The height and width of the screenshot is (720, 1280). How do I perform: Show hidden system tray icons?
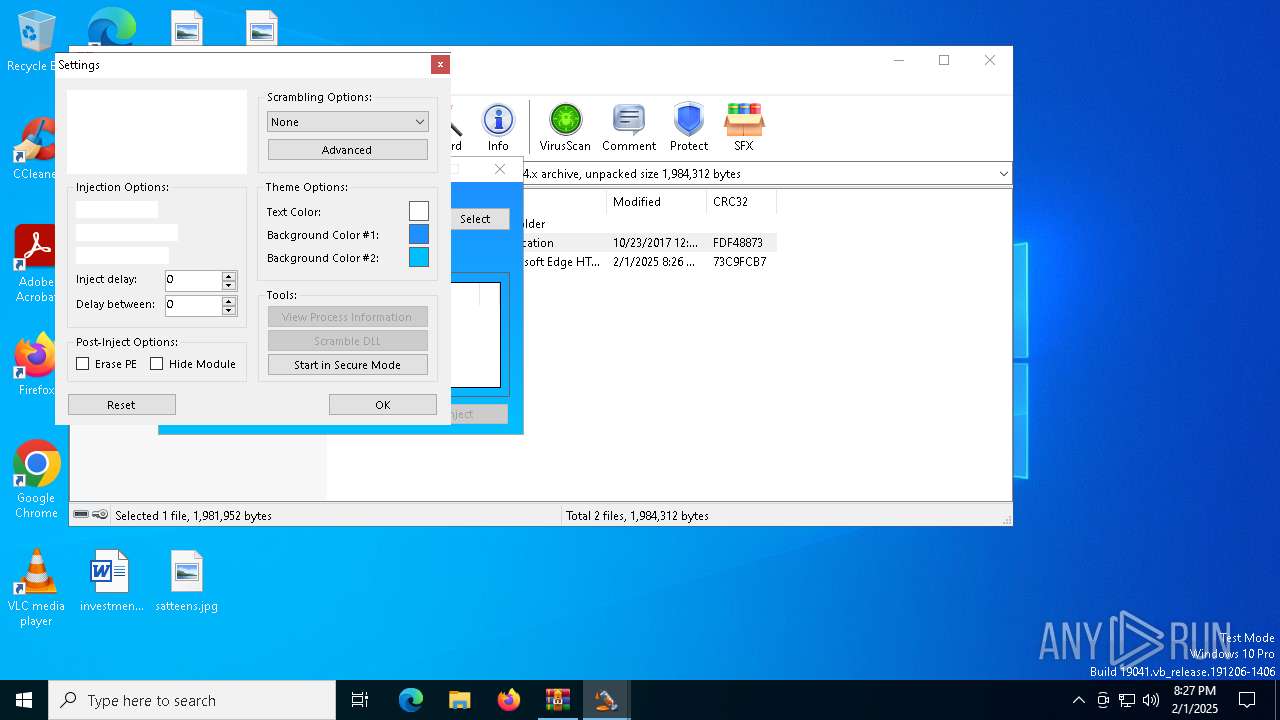point(1078,700)
